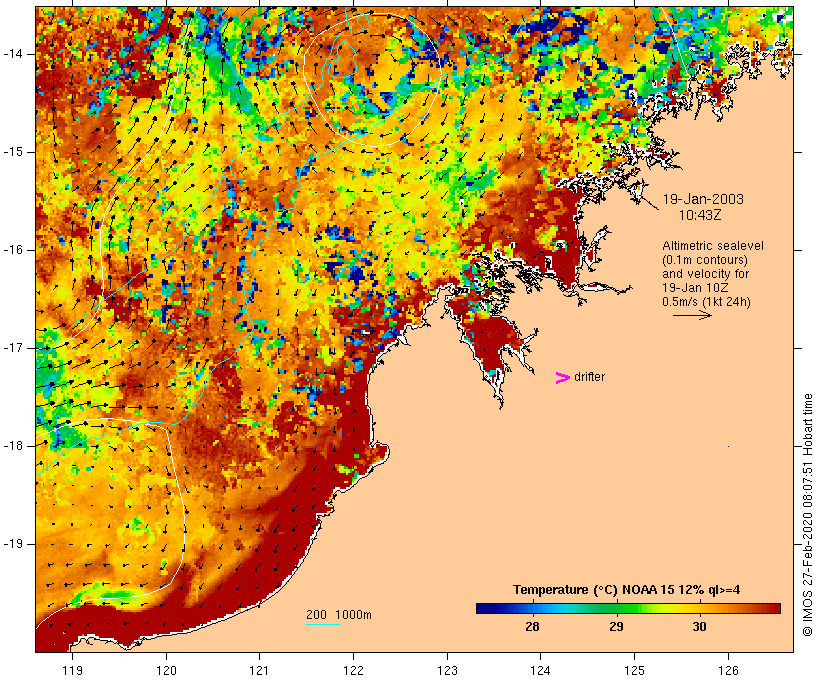Image resolution: width=820 pixels, height=680 pixels.
Task: Click the 10:43Z time text
Action: (700, 214)
